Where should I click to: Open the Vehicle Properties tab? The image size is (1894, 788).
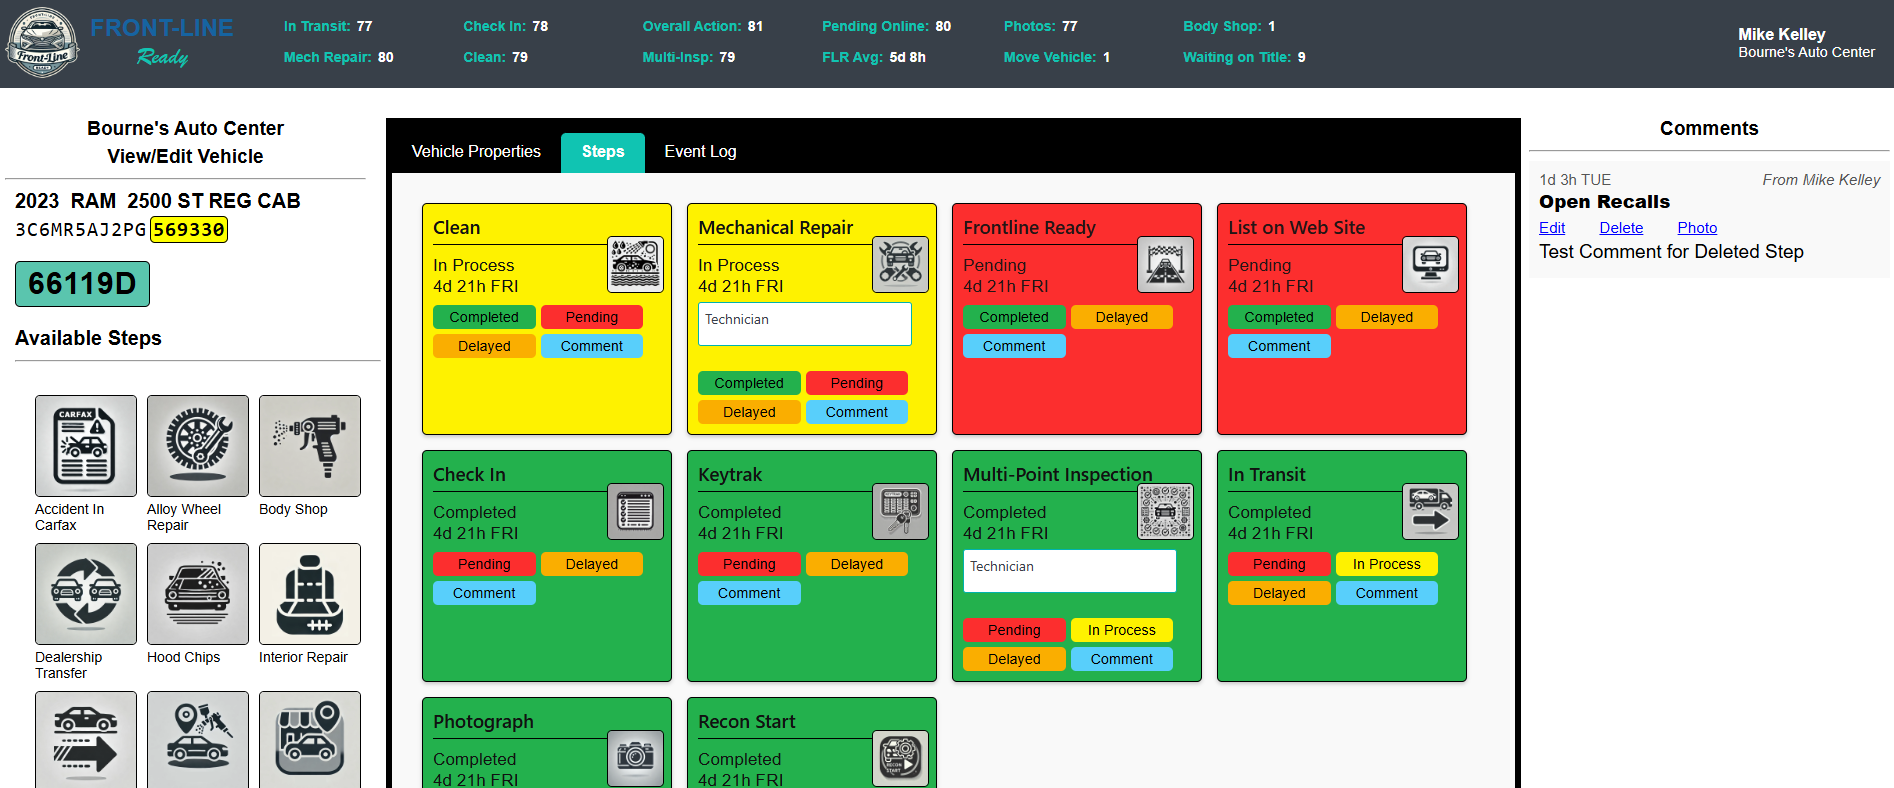476,152
